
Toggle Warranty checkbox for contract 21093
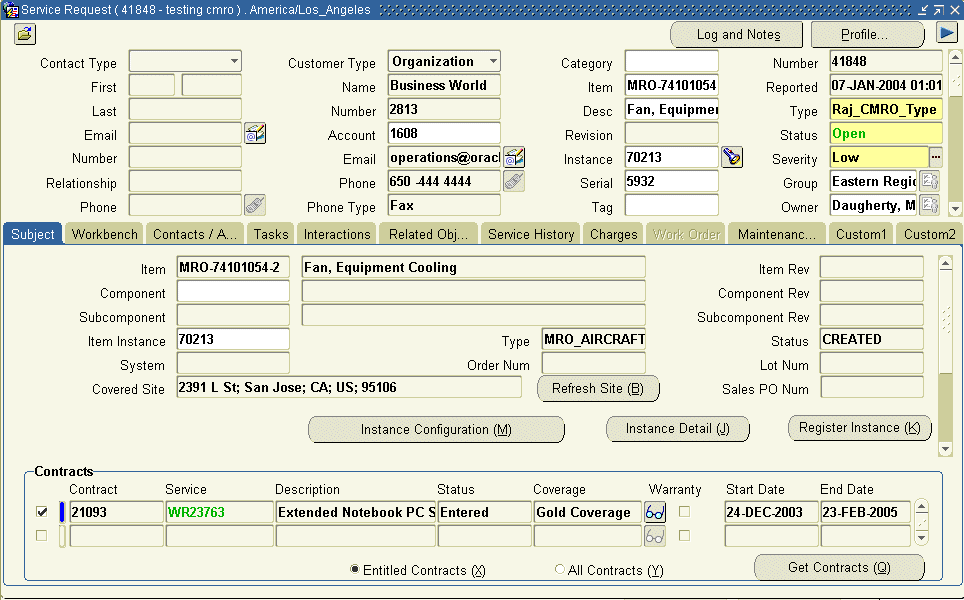tap(684, 511)
